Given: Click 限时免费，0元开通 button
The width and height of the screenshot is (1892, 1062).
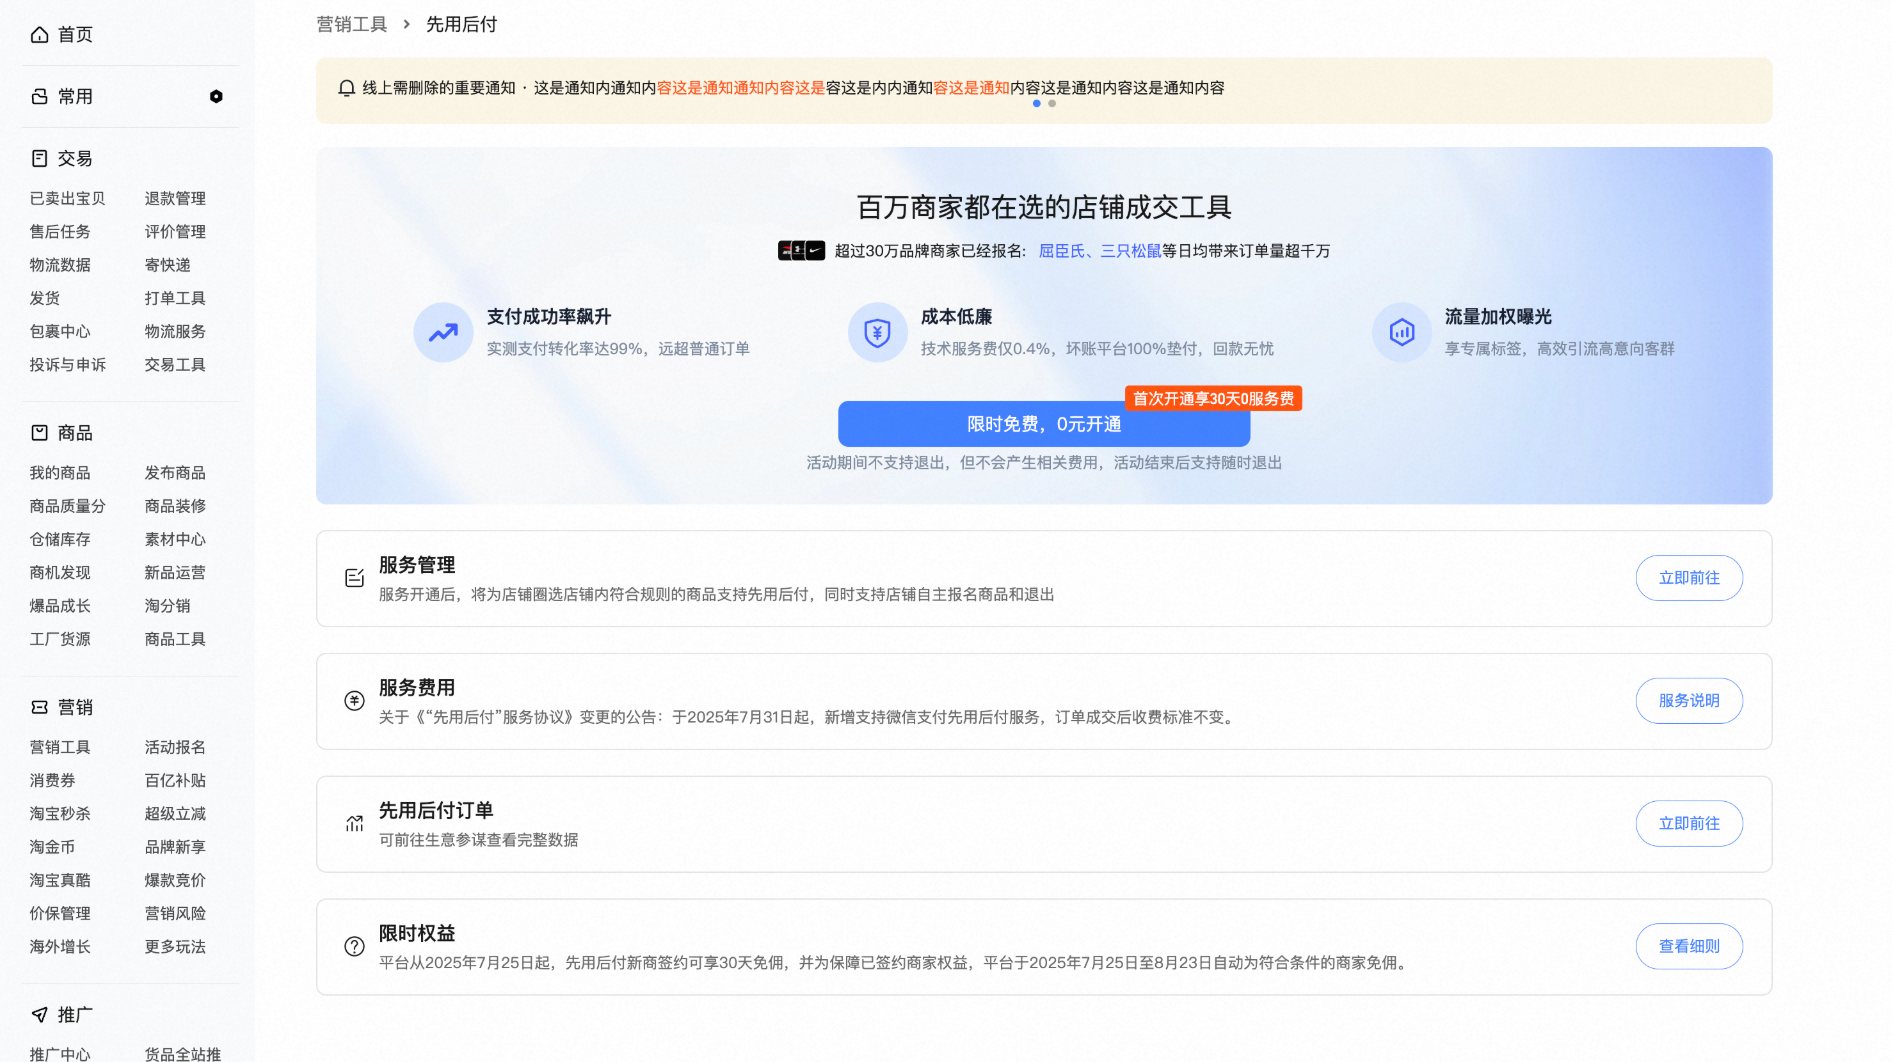Looking at the screenshot, I should pos(1044,424).
